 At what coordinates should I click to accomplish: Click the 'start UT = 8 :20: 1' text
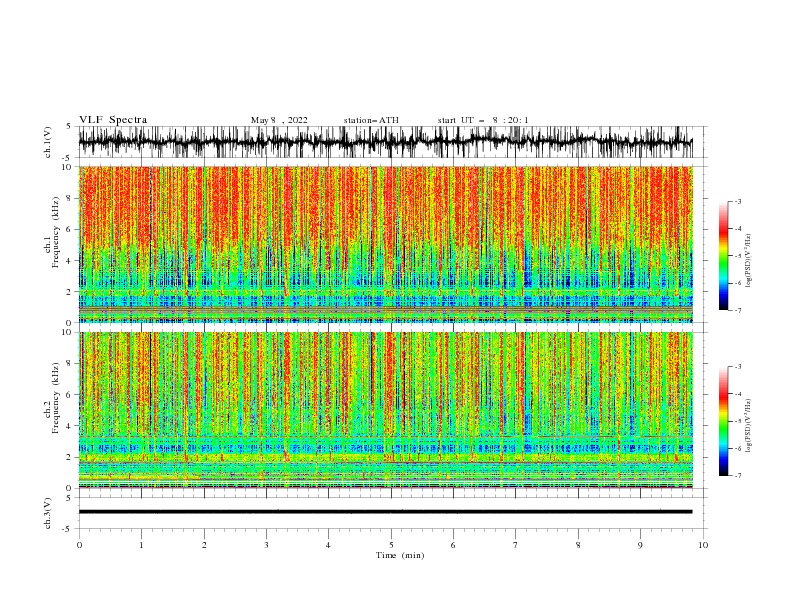(483, 120)
